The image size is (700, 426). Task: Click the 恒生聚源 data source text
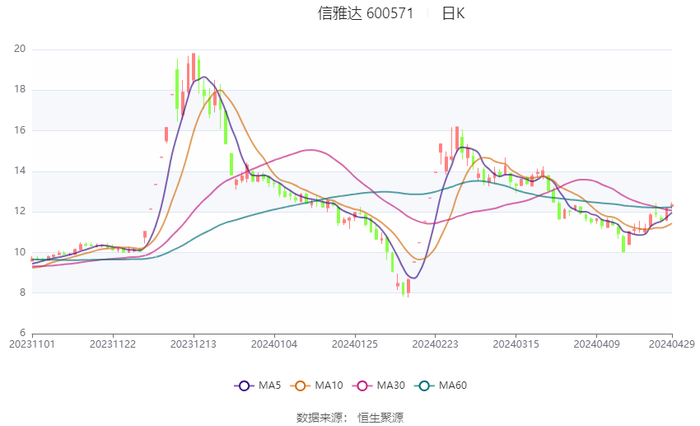[380, 418]
